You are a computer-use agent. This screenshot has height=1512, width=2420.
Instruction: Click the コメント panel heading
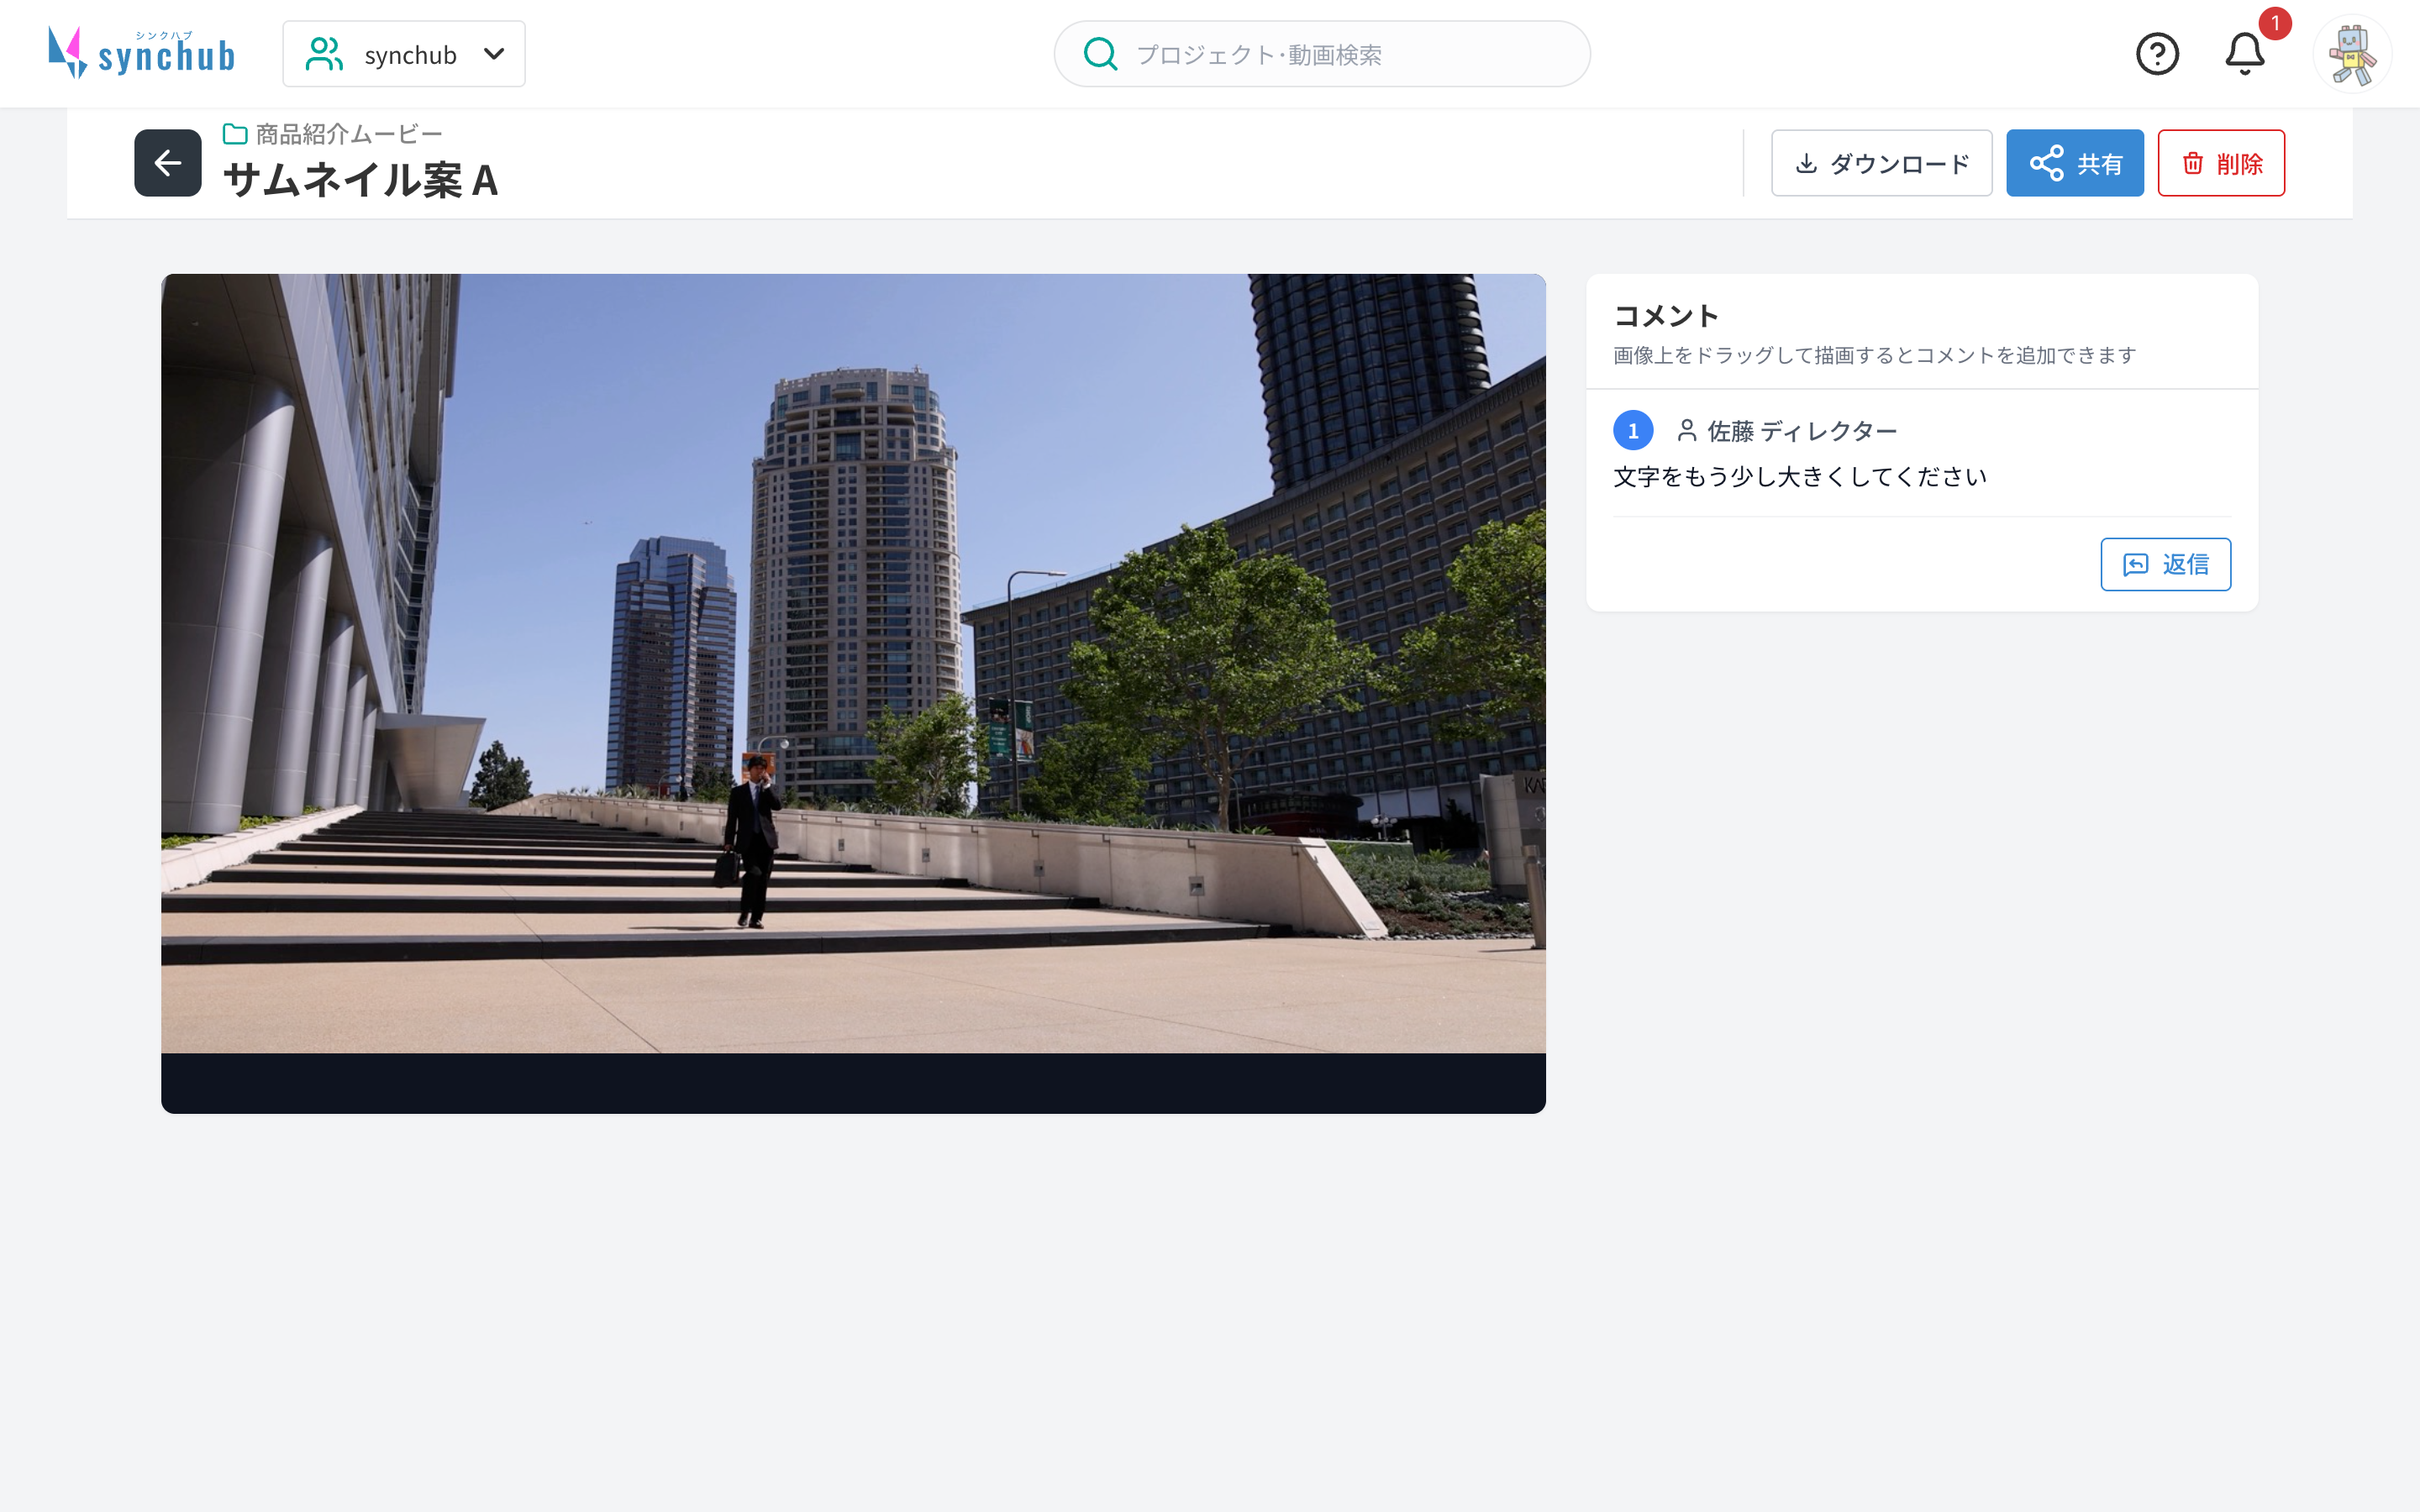1666,316
